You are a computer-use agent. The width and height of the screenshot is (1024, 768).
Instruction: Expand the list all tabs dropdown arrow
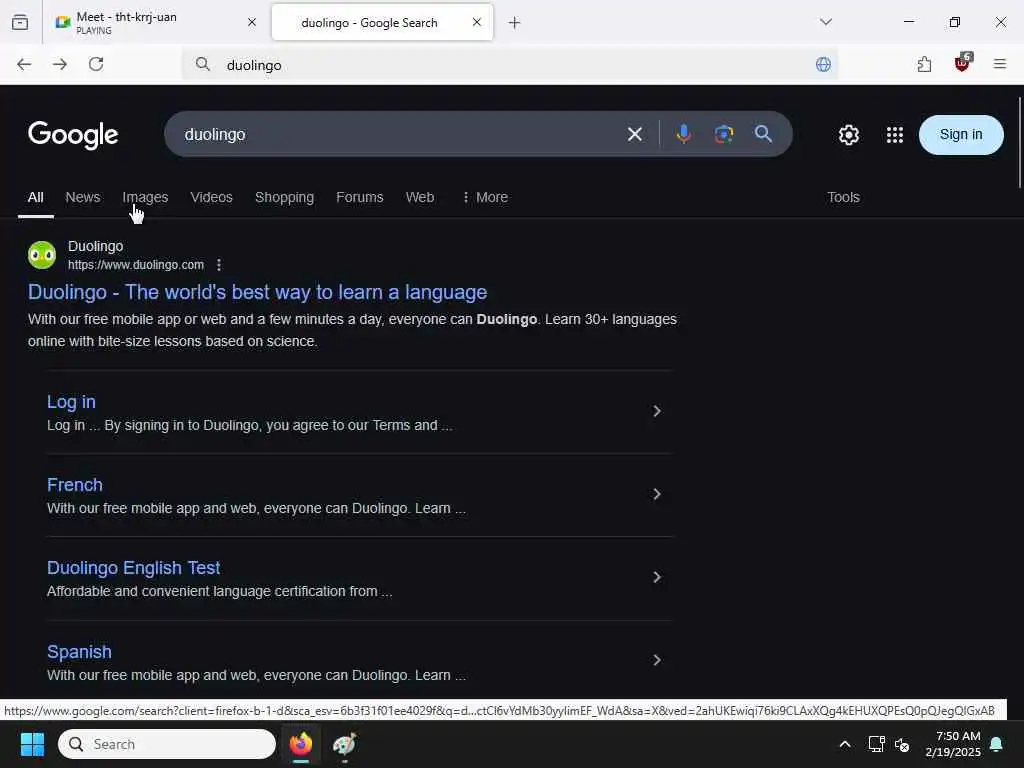coord(825,22)
